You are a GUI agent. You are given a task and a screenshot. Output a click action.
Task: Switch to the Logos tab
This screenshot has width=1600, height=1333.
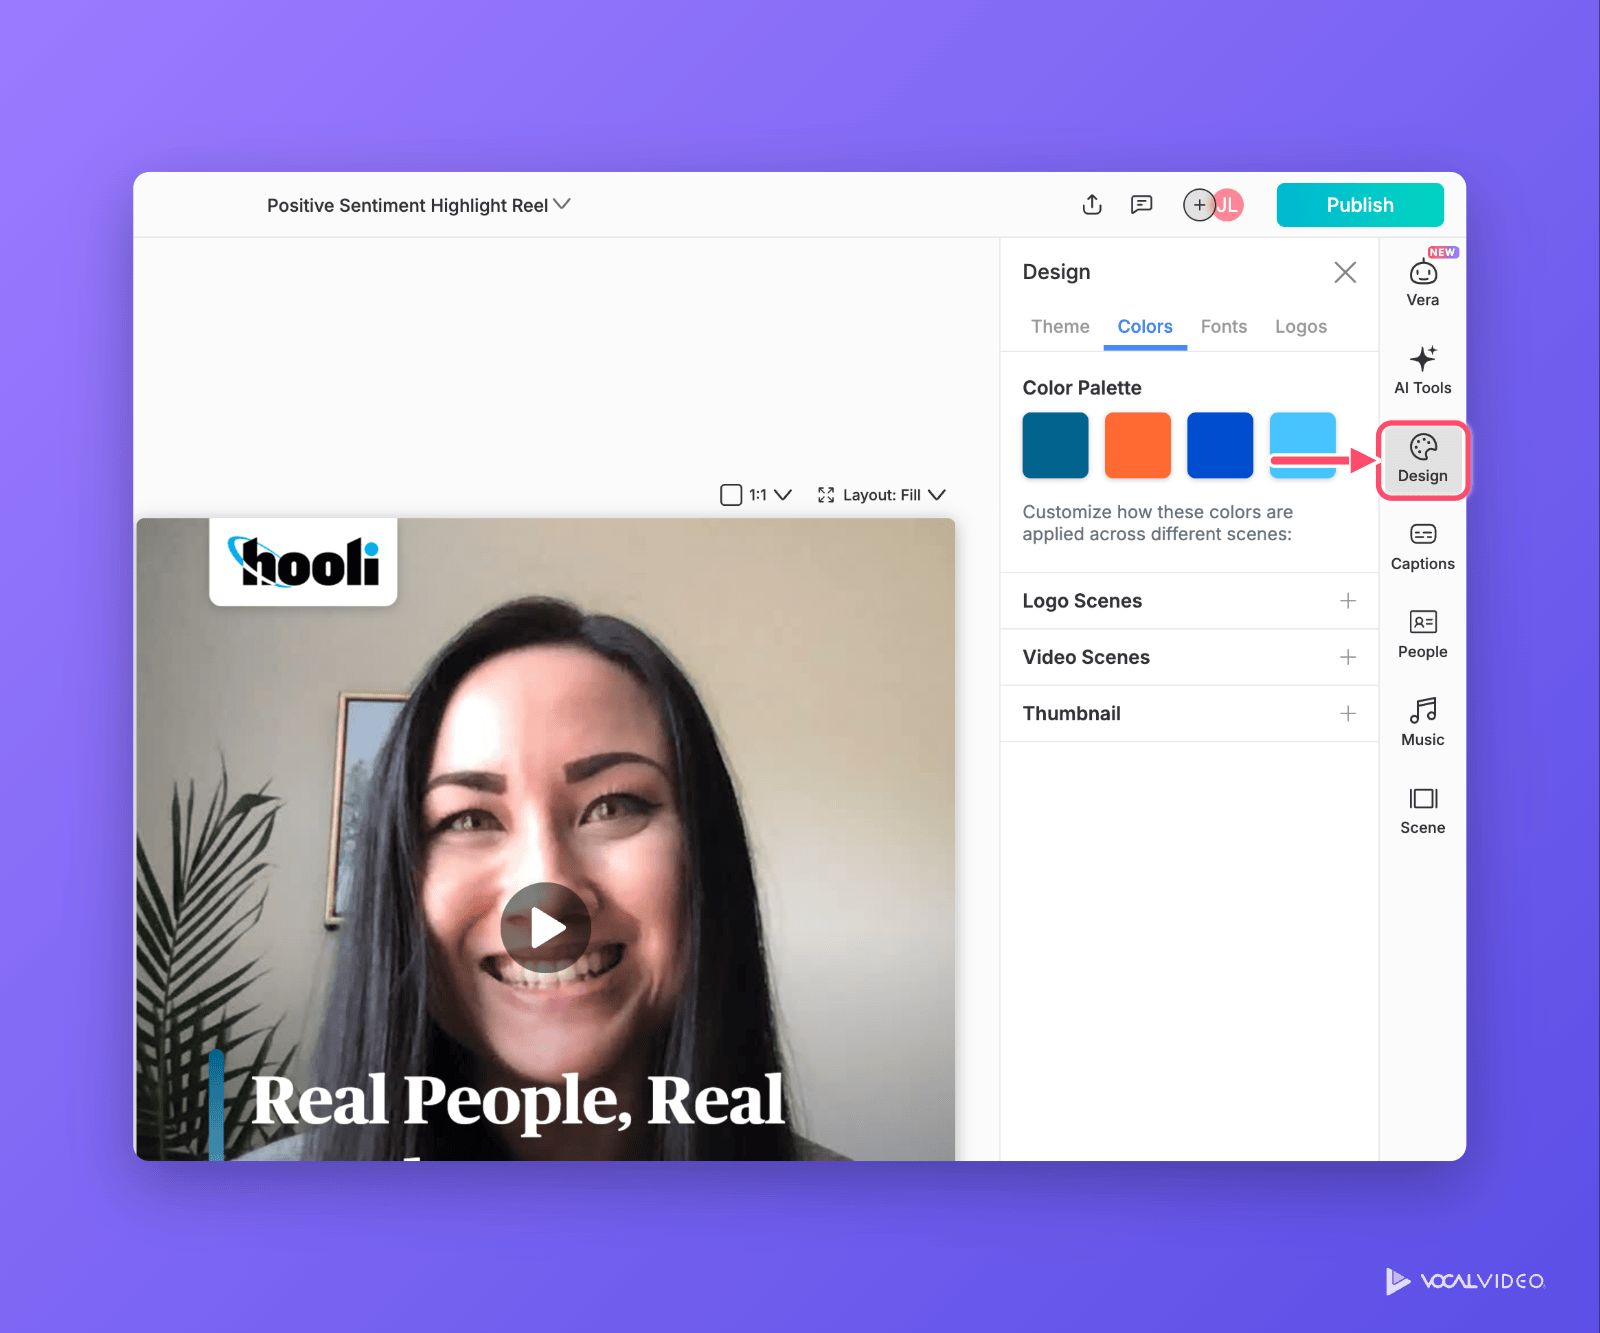1301,327
